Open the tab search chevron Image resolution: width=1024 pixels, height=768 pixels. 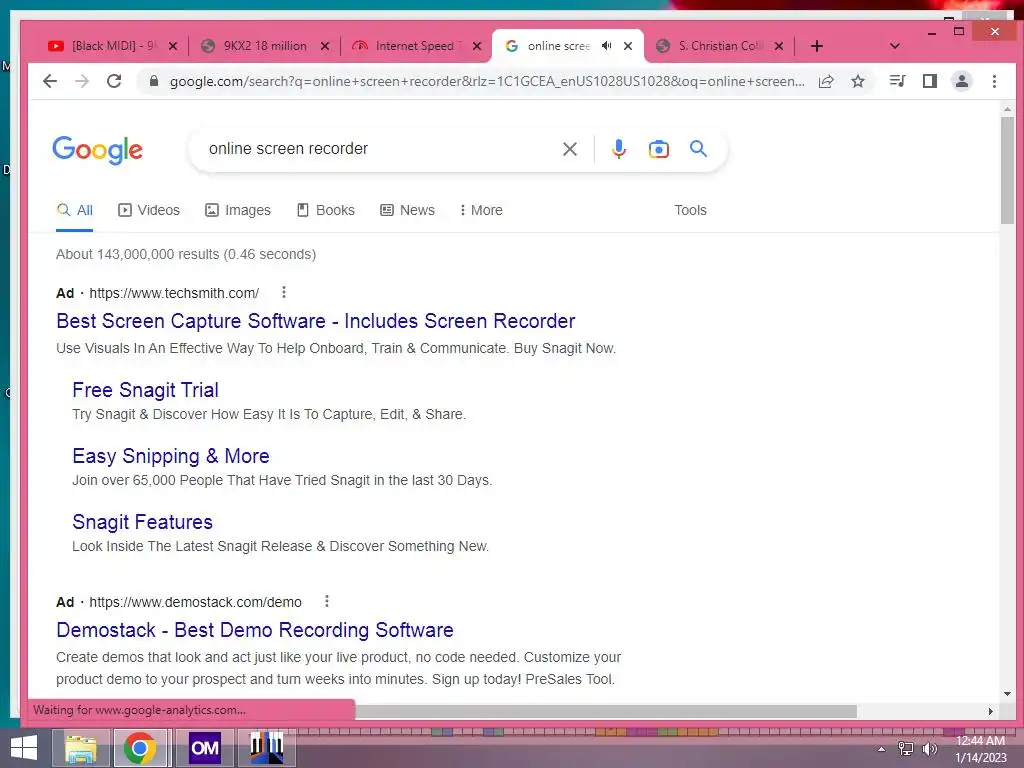tap(895, 46)
